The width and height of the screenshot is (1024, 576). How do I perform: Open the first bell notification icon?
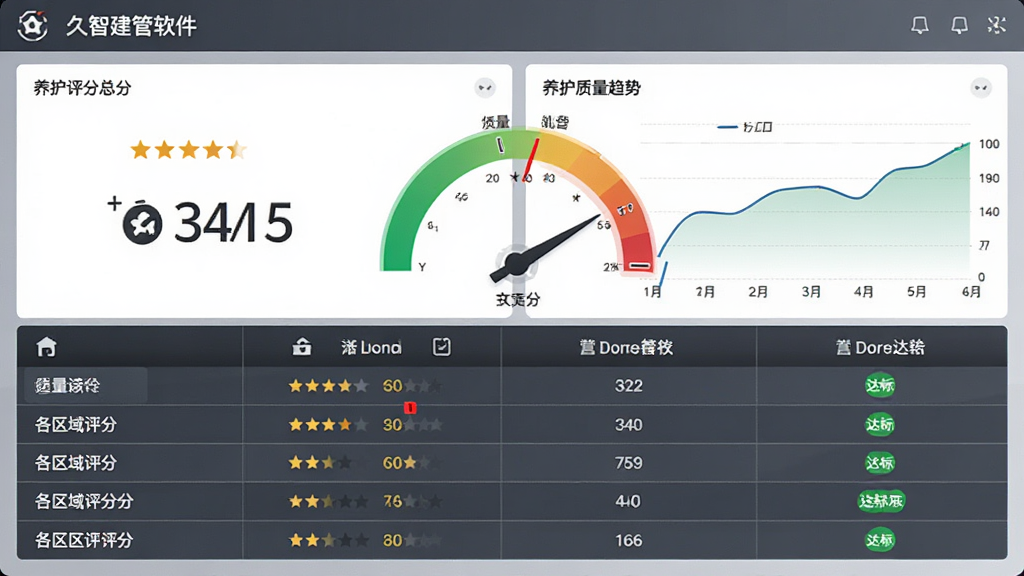pyautogui.click(x=920, y=25)
